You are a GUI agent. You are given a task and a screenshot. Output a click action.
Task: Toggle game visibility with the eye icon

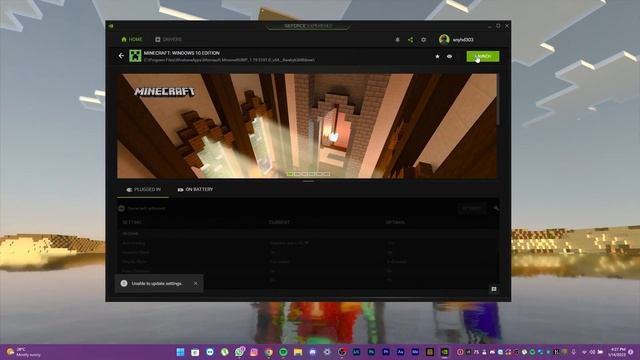point(449,56)
